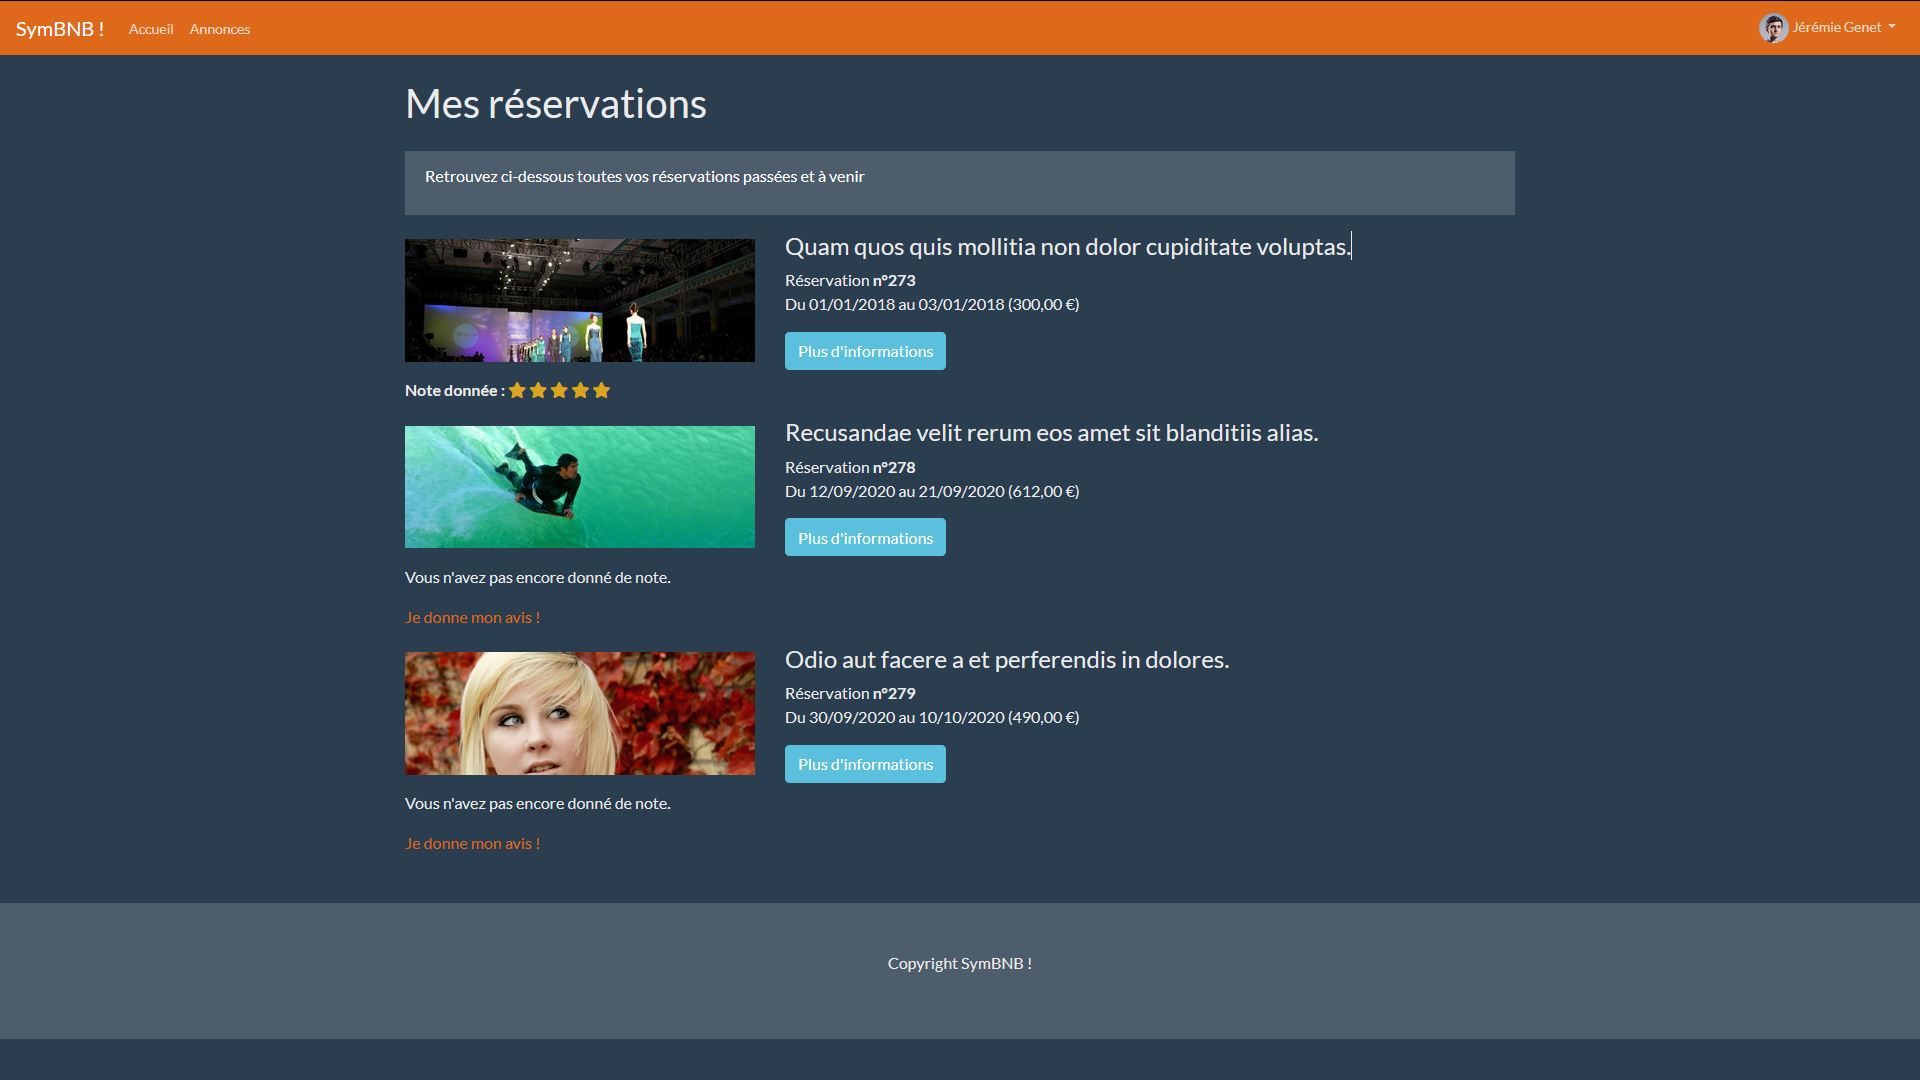Open Plus d'informations for reservation n°279
Viewport: 1920px width, 1080px height.
(865, 764)
